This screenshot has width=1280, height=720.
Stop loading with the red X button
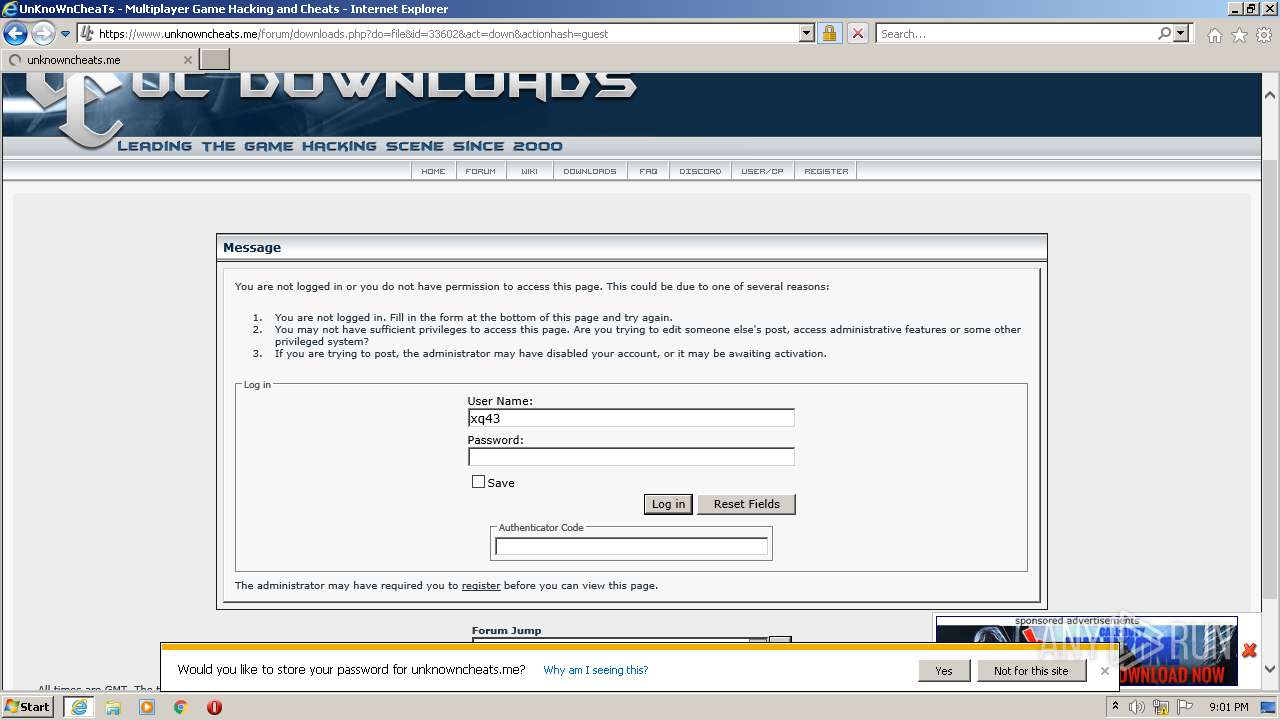coord(857,33)
